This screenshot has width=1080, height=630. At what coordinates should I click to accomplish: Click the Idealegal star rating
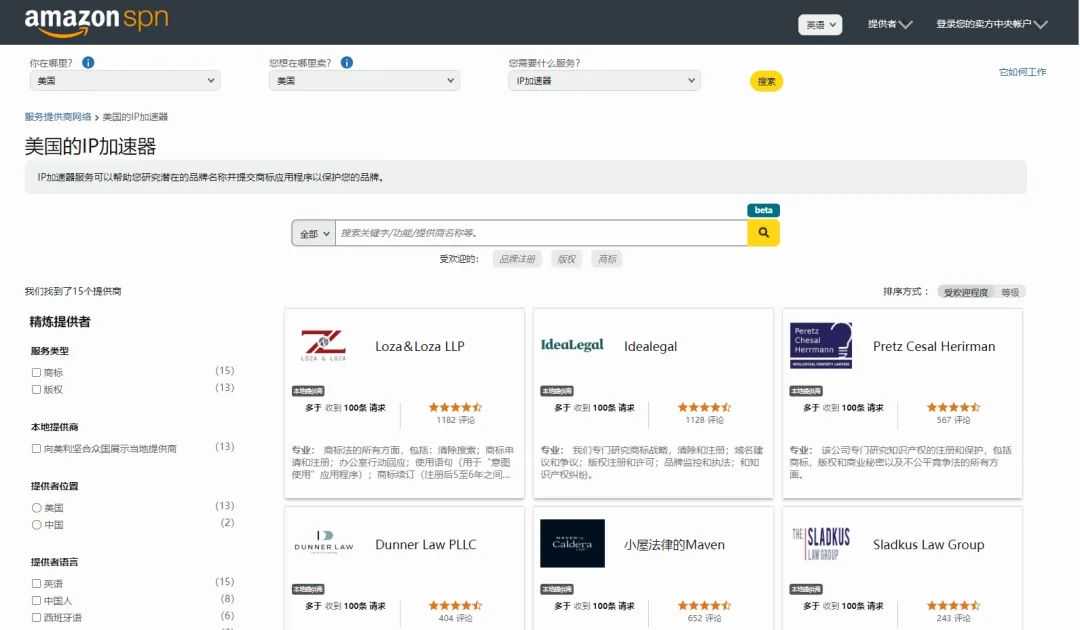click(704, 407)
